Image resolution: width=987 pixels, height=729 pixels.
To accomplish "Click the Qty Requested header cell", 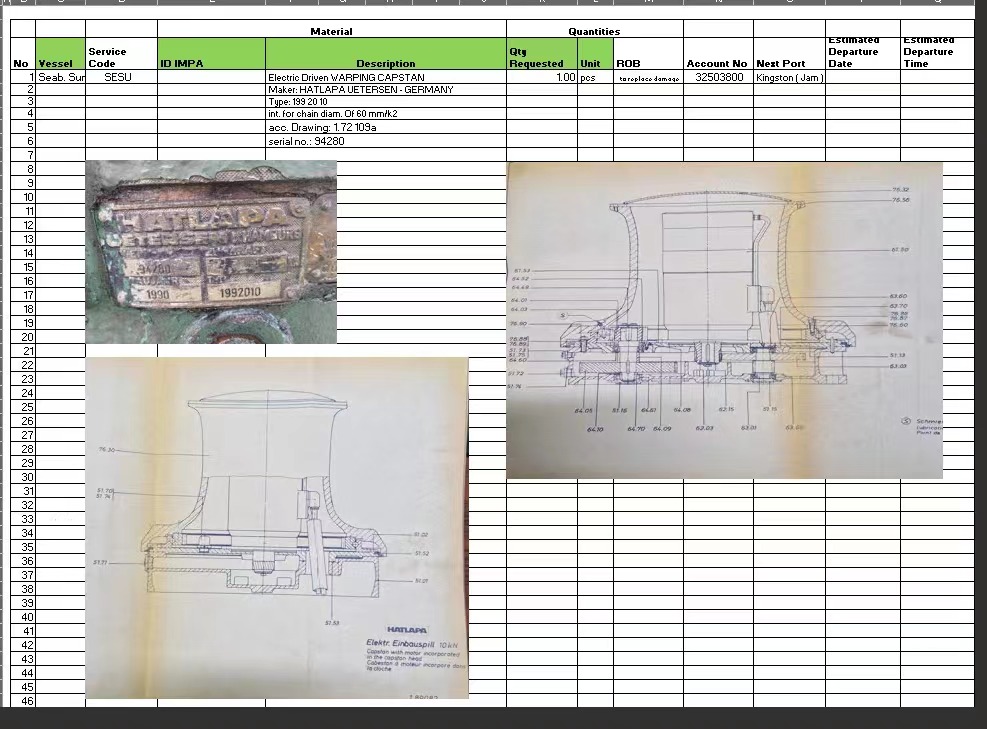I will 541,55.
